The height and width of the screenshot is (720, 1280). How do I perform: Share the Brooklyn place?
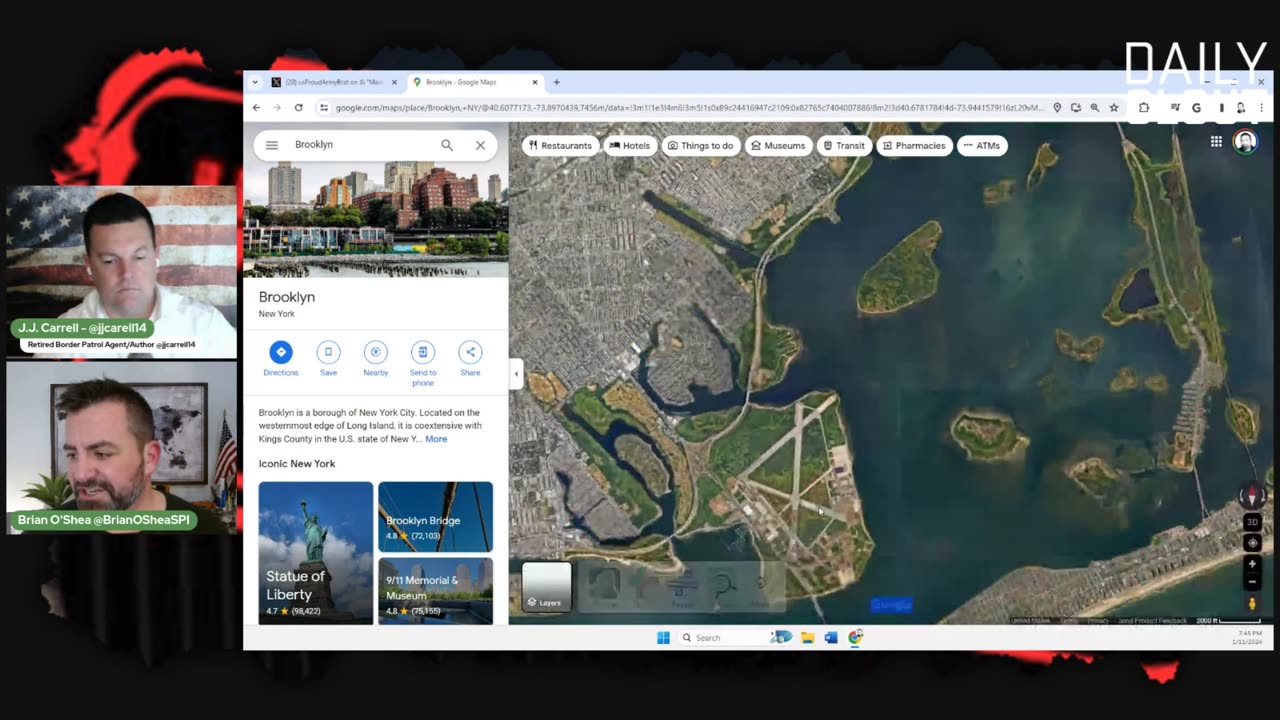click(x=470, y=359)
